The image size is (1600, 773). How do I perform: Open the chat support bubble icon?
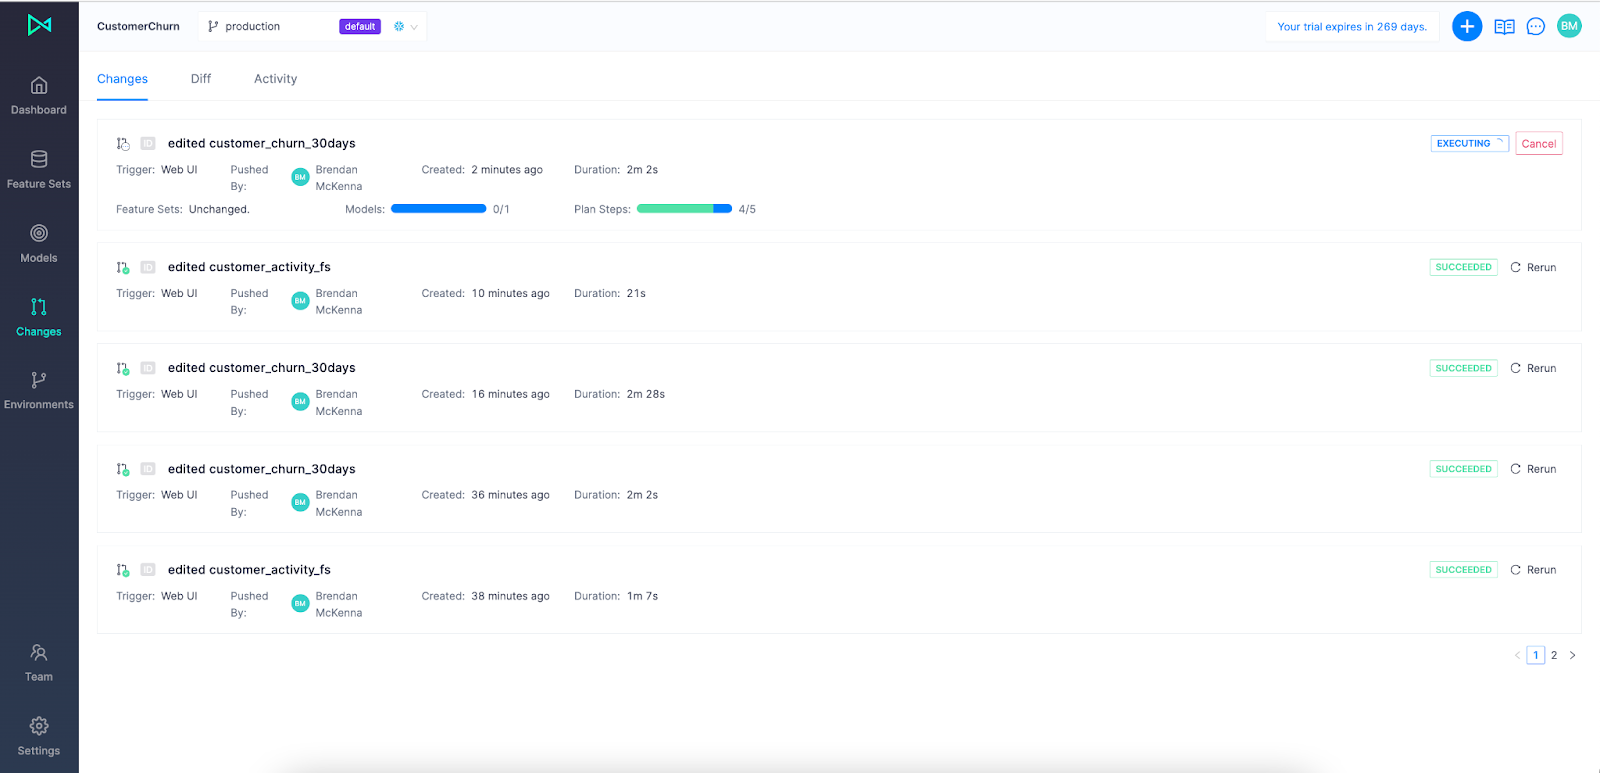(1536, 27)
